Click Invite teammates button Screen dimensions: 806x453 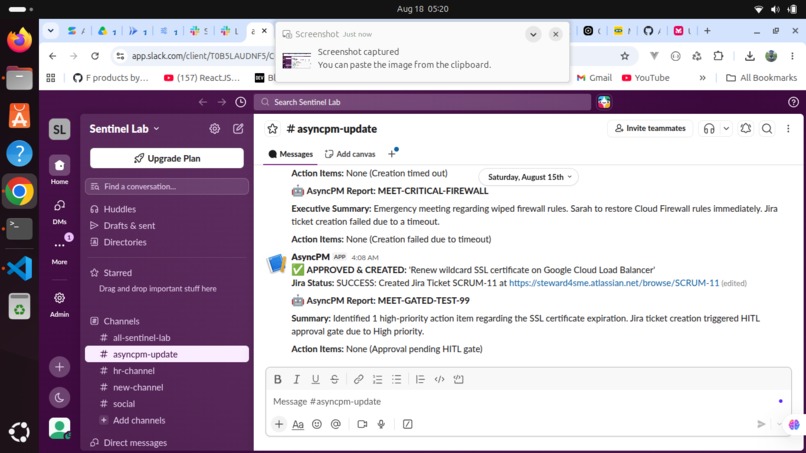click(x=650, y=129)
